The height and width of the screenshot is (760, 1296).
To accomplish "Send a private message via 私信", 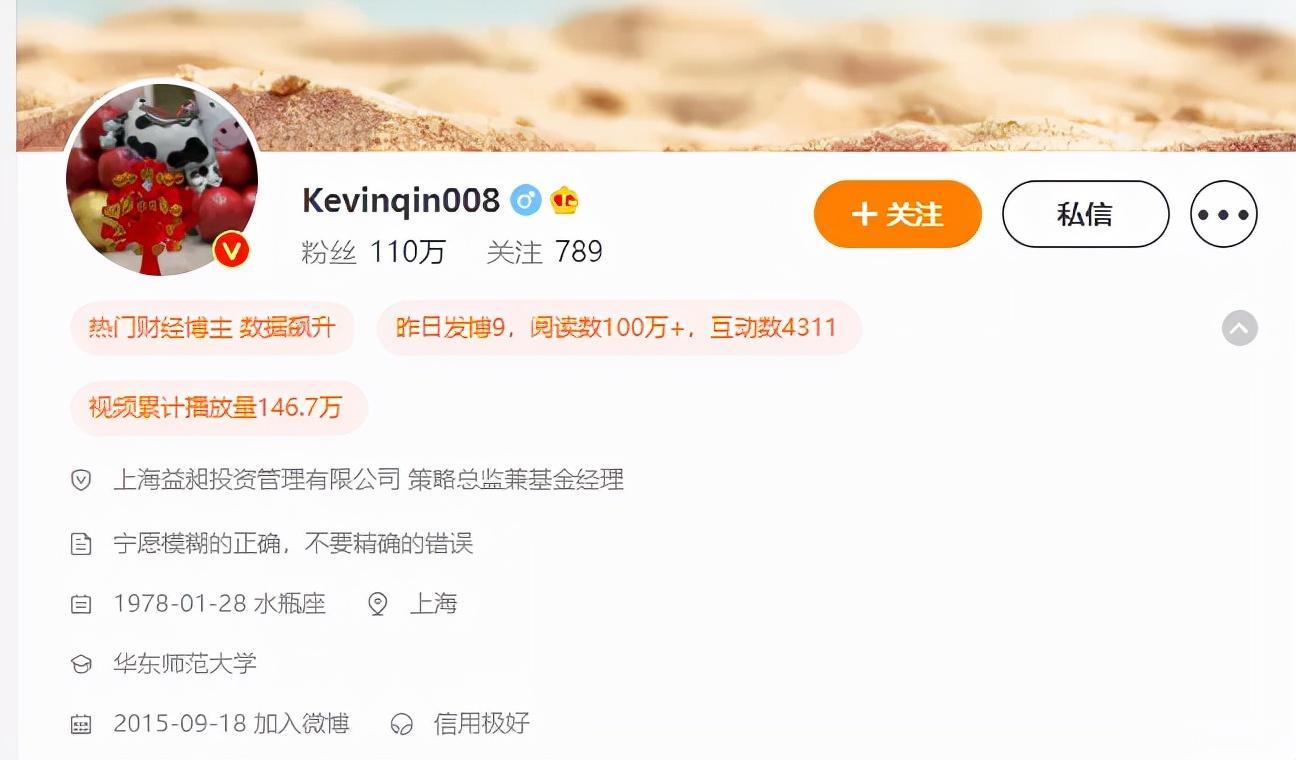I will coord(1085,214).
